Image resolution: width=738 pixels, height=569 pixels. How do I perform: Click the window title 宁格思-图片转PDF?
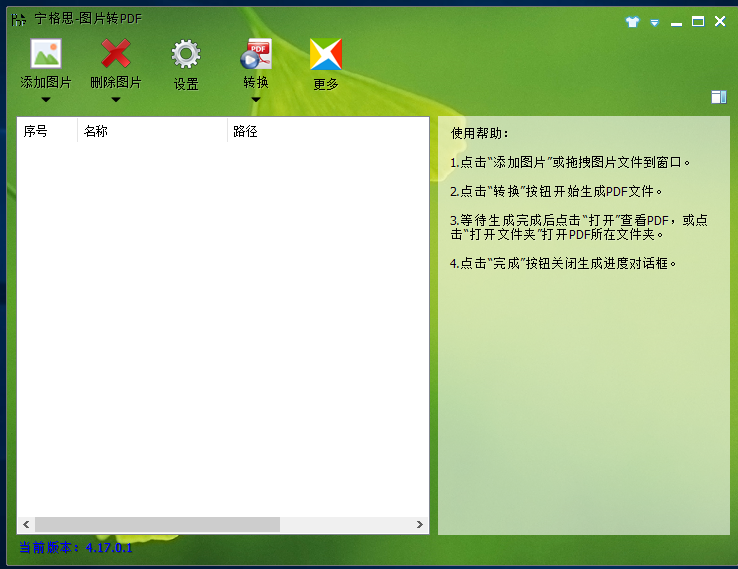pyautogui.click(x=88, y=19)
